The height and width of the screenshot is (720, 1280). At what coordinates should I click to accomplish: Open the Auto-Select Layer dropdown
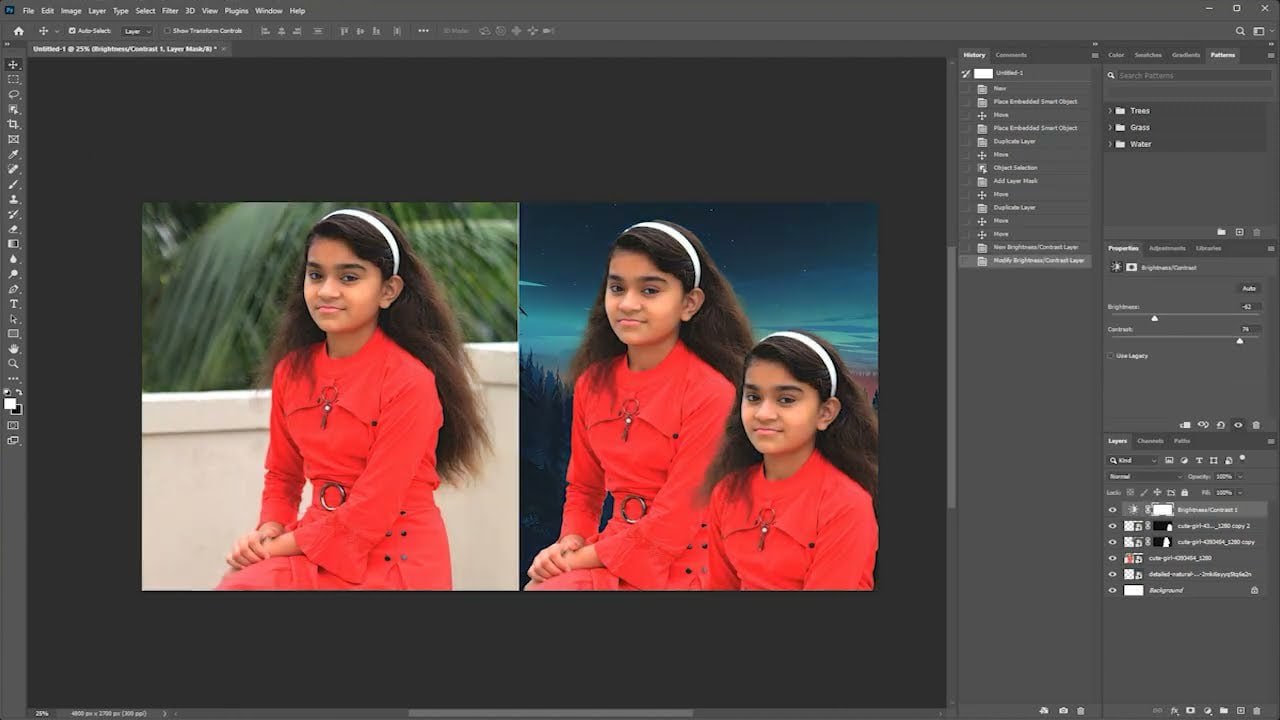[137, 31]
